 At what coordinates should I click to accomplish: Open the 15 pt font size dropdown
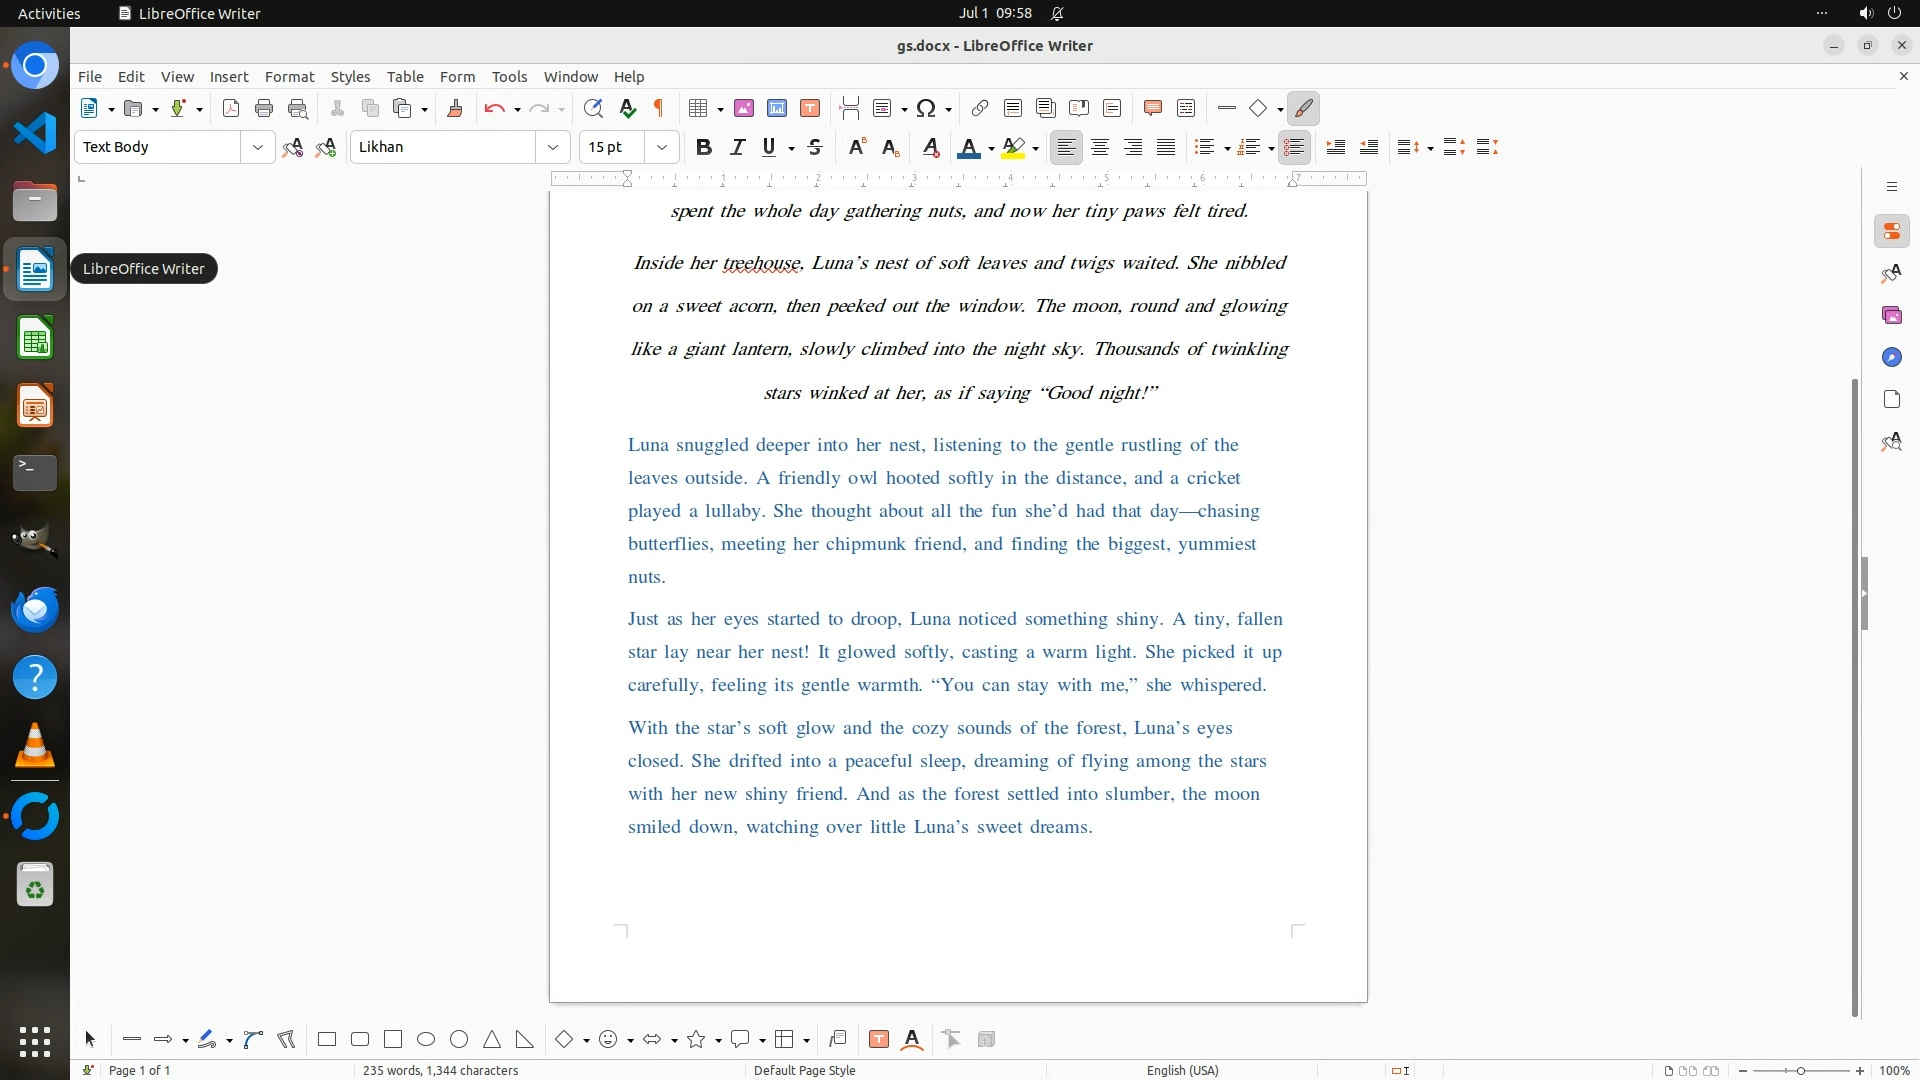point(662,148)
